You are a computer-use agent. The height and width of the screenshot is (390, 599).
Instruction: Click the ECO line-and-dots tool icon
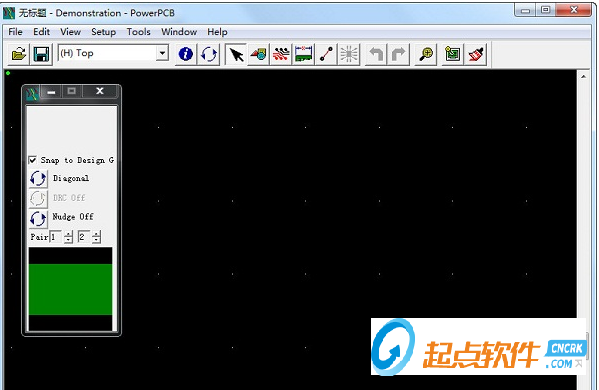326,54
